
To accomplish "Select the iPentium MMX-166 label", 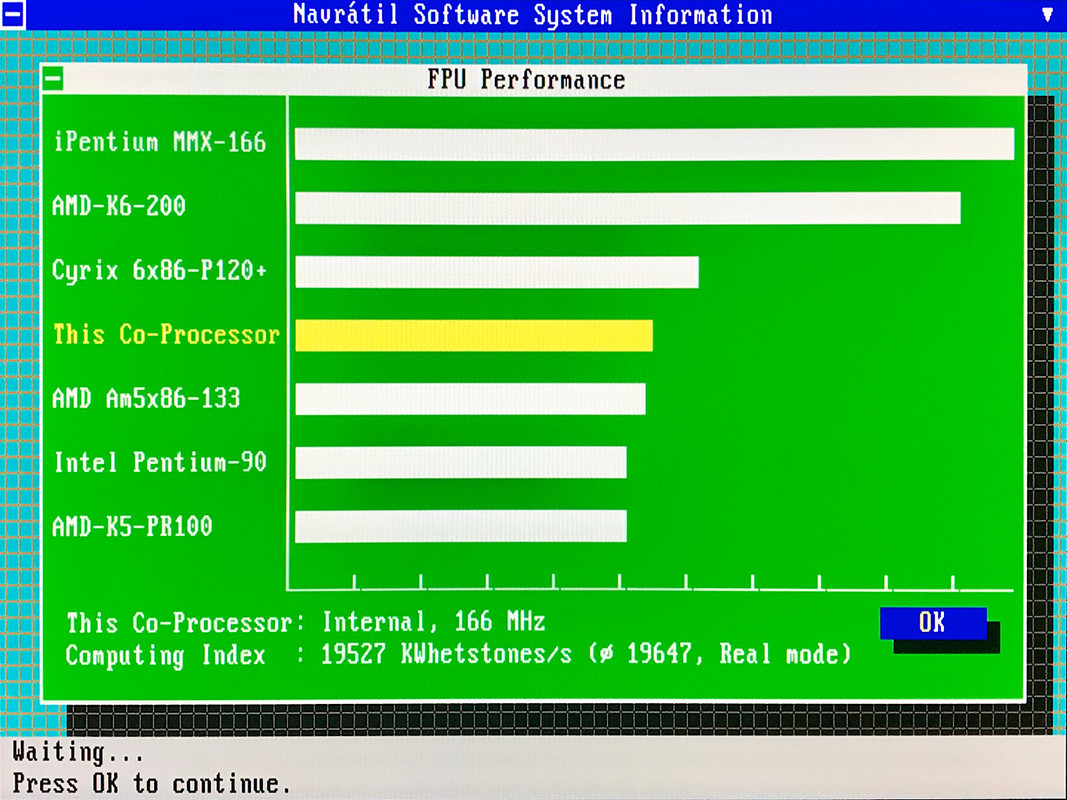I will (x=160, y=142).
